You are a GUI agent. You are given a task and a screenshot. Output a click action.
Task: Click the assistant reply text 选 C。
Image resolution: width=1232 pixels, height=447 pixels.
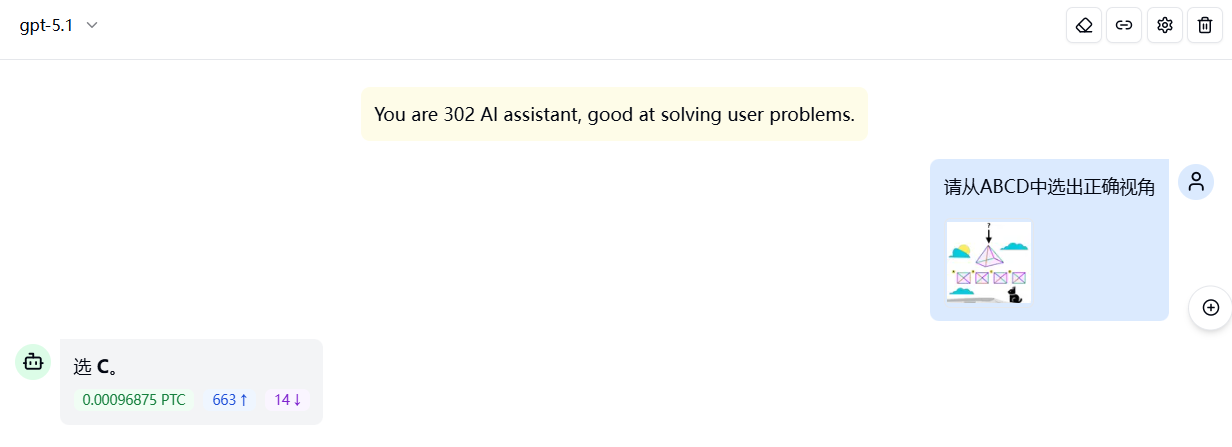(x=96, y=367)
